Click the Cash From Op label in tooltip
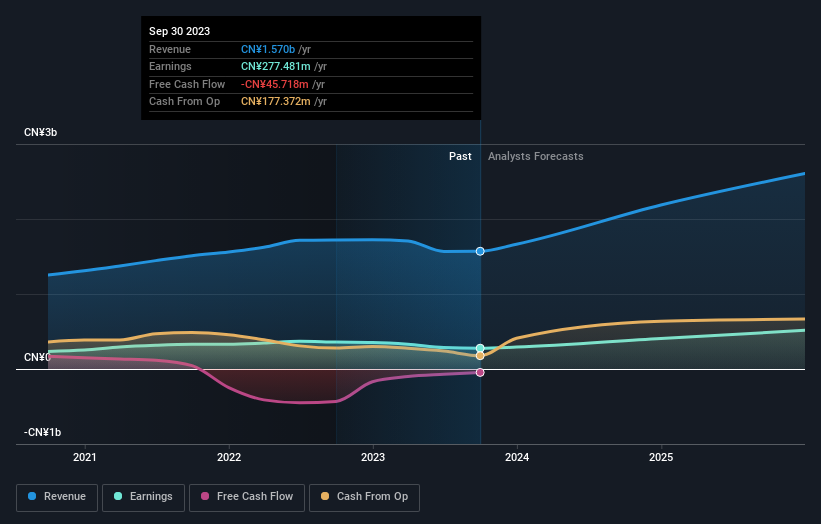 point(184,102)
